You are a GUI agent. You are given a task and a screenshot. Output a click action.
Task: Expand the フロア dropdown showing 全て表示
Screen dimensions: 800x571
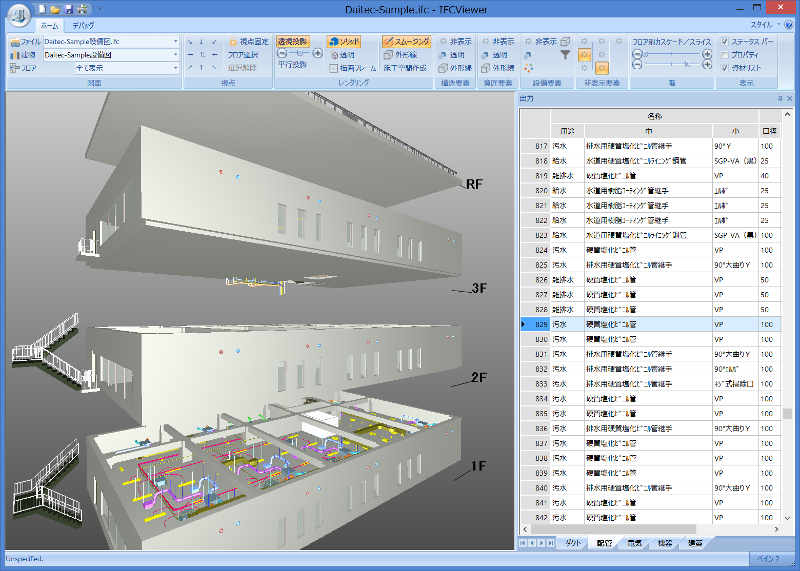click(176, 68)
